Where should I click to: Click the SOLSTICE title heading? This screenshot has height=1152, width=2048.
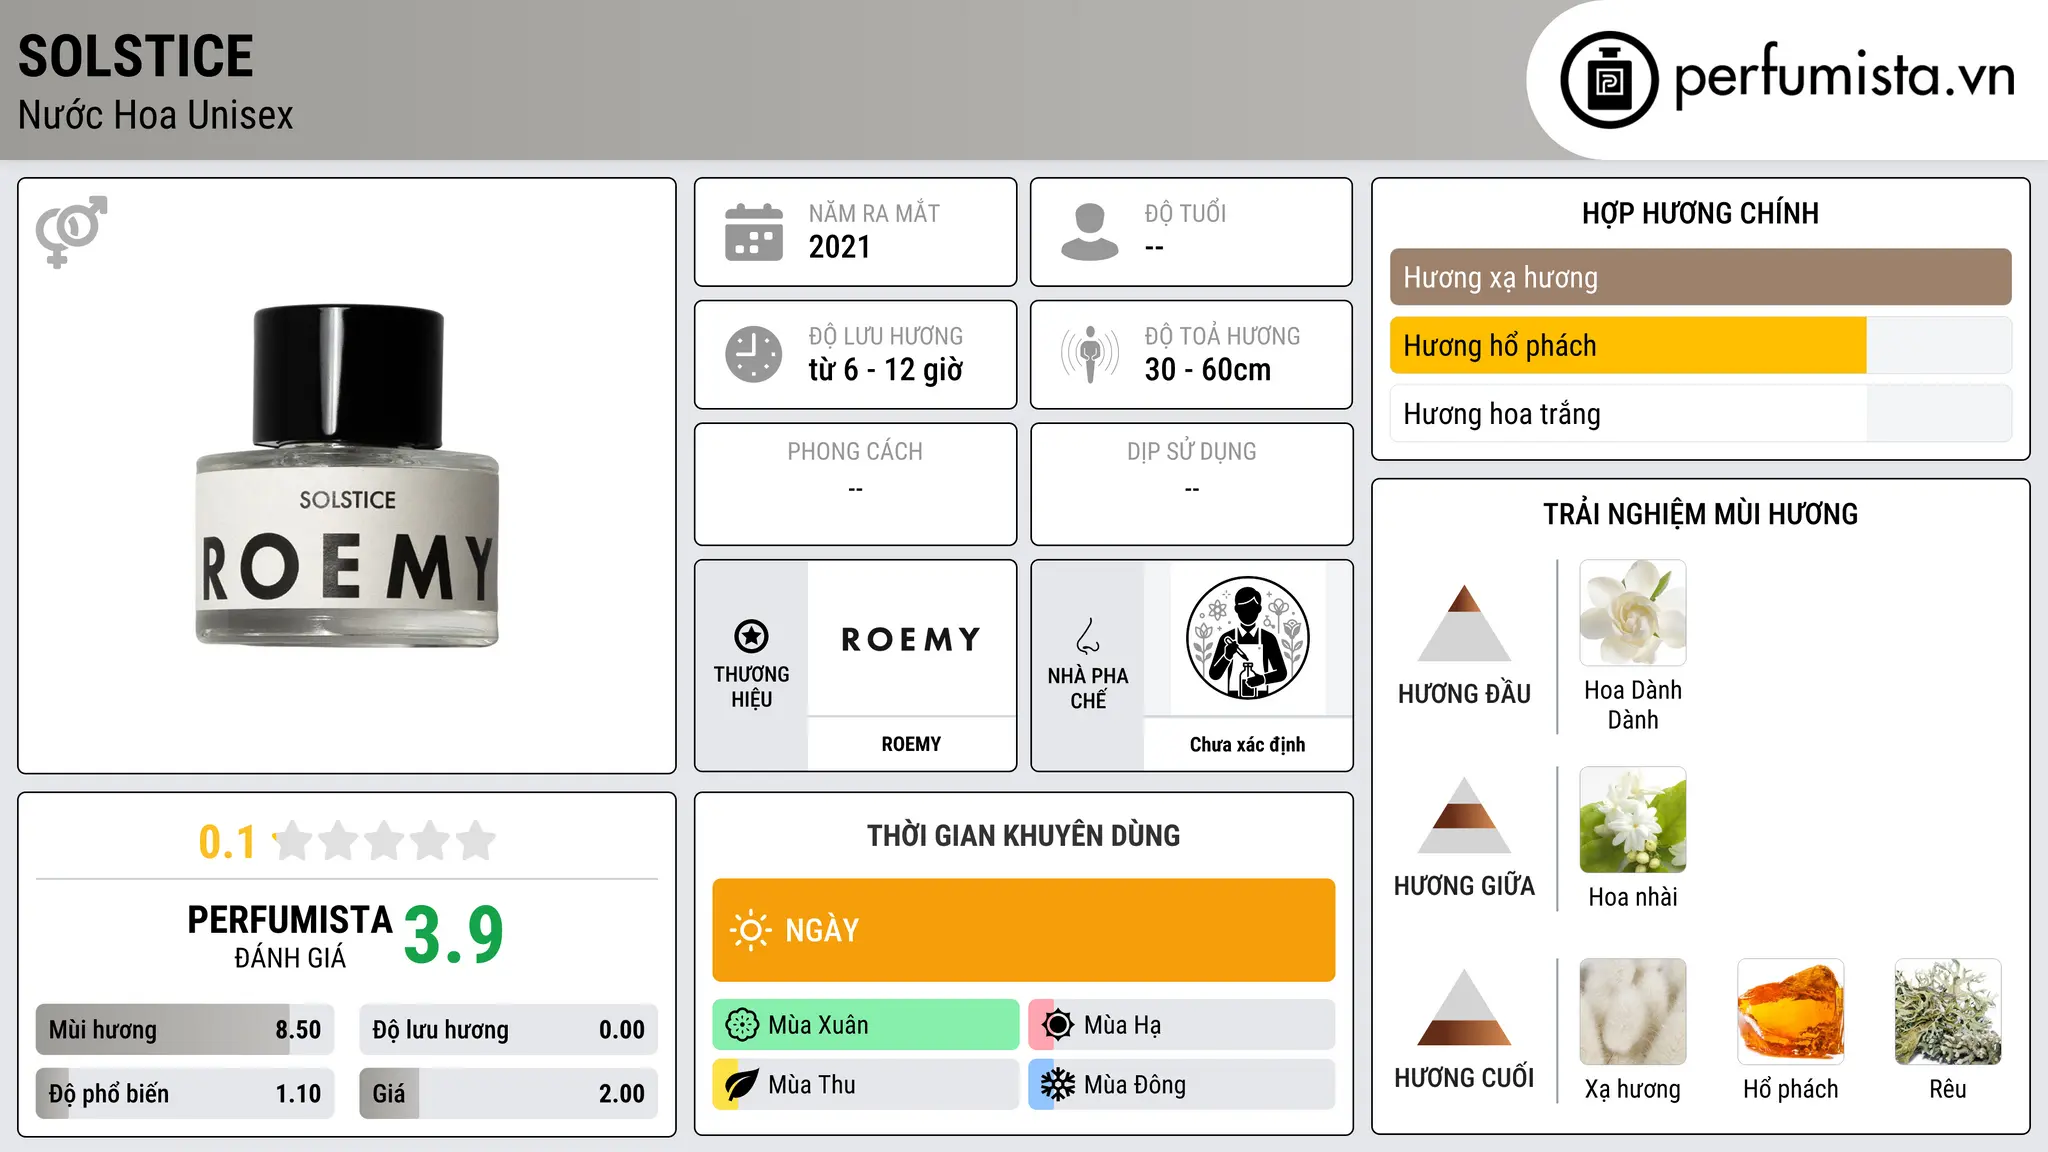[x=136, y=56]
